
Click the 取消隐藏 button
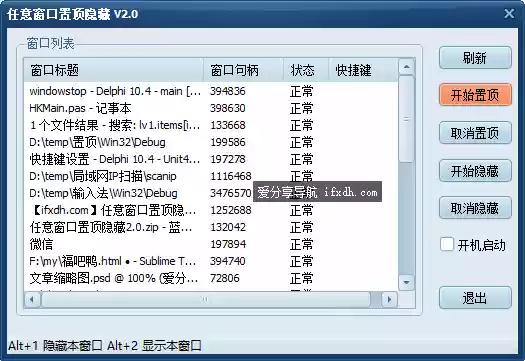(x=475, y=208)
